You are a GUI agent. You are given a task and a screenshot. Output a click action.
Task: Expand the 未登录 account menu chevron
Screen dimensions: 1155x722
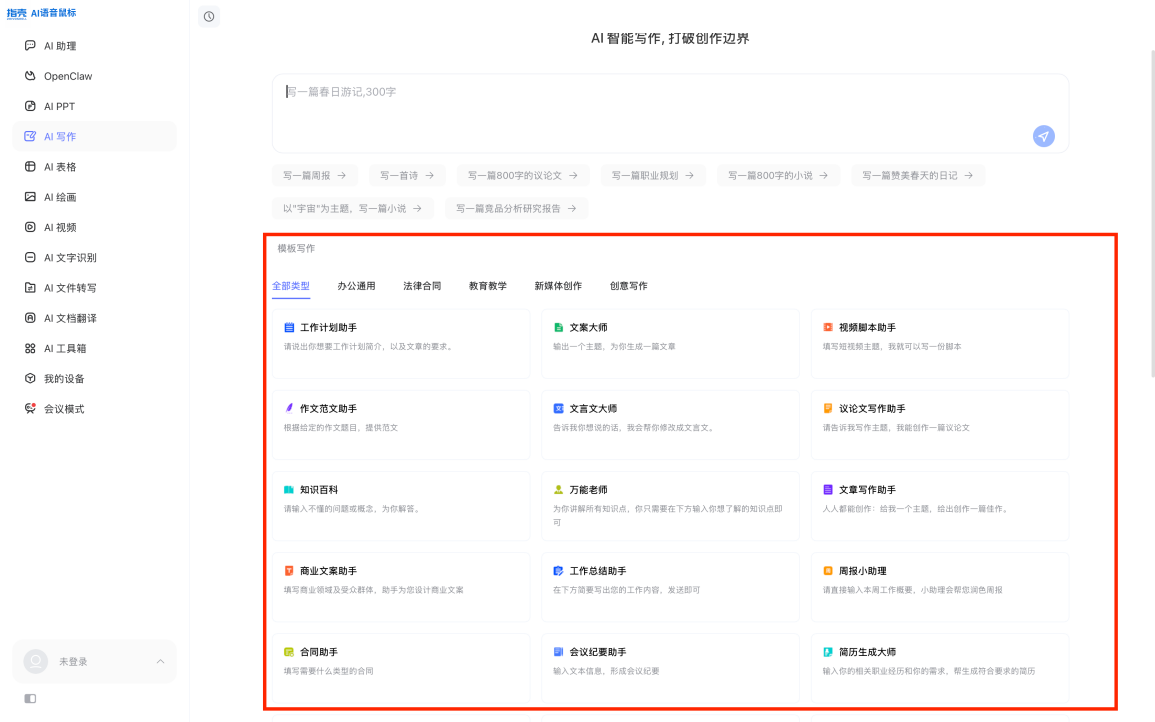161,662
